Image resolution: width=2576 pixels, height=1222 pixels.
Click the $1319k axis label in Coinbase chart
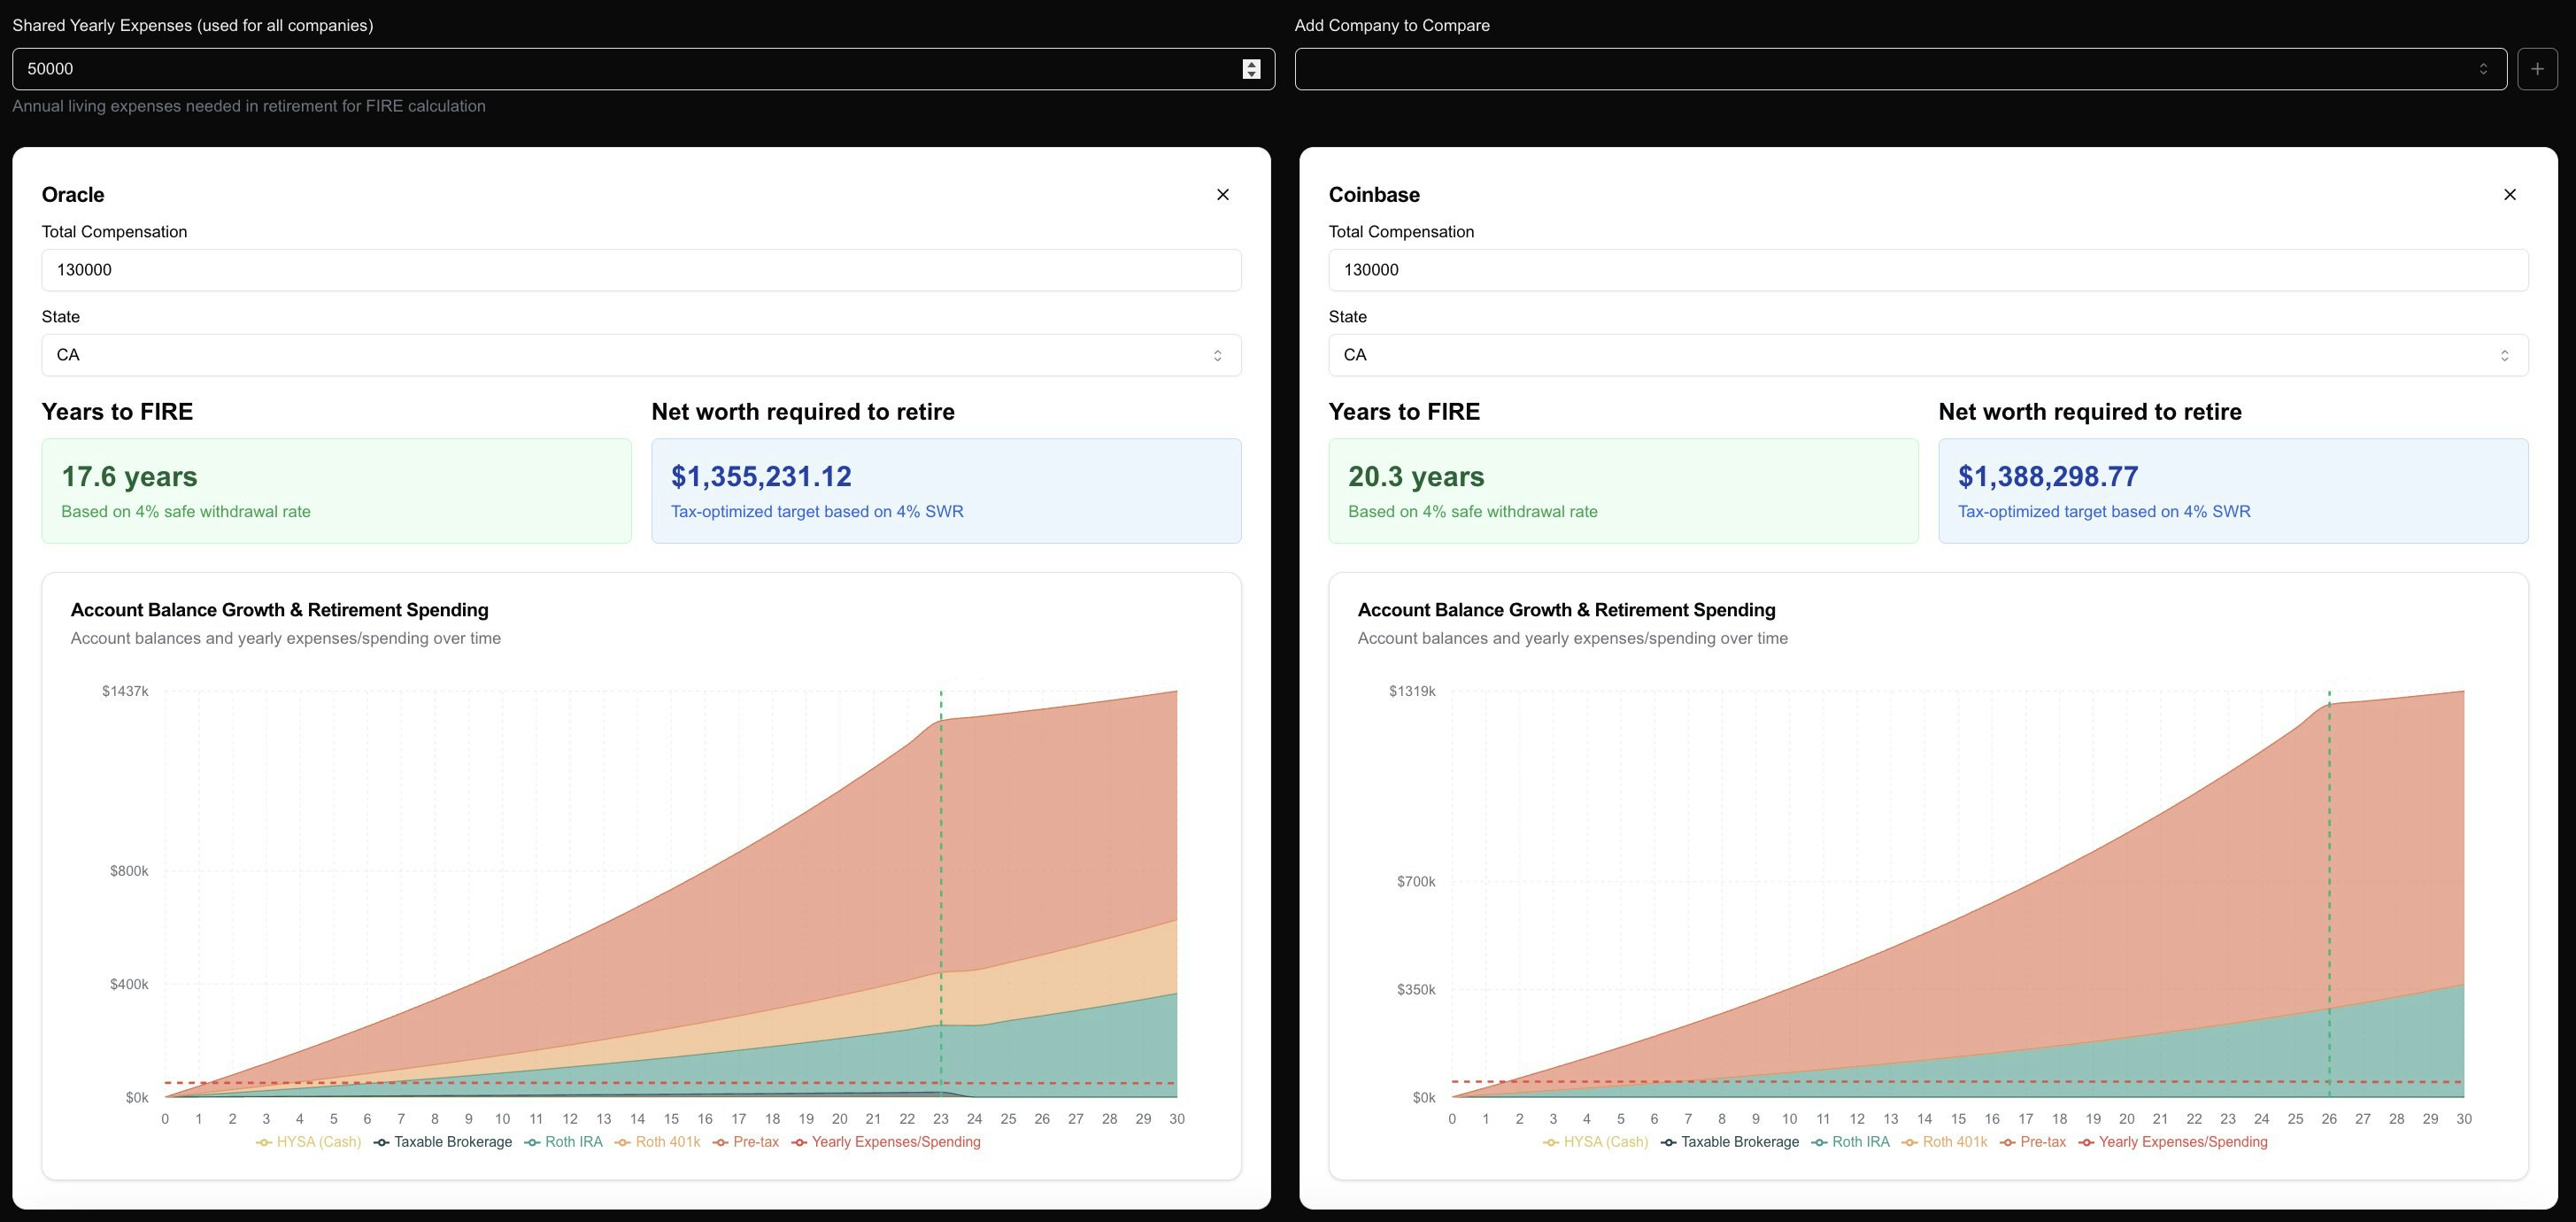pyautogui.click(x=1412, y=691)
